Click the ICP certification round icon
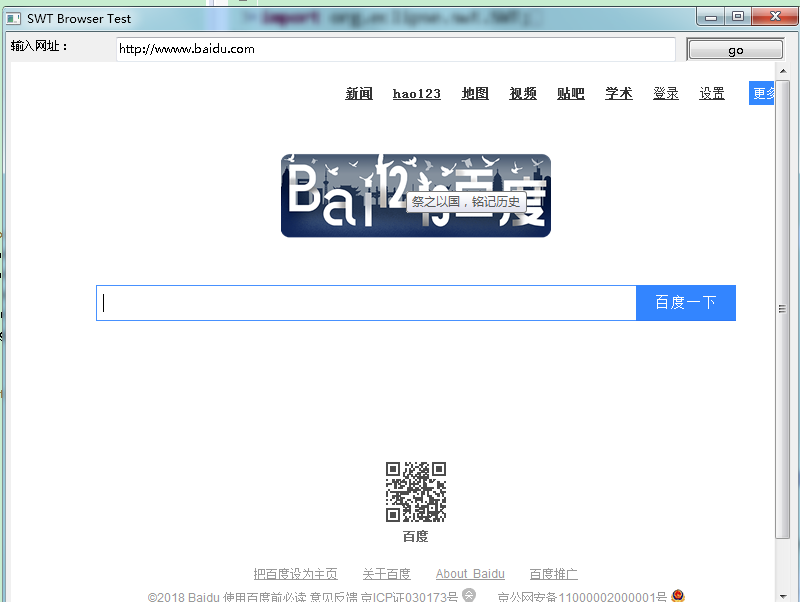The width and height of the screenshot is (800, 602). [x=469, y=595]
